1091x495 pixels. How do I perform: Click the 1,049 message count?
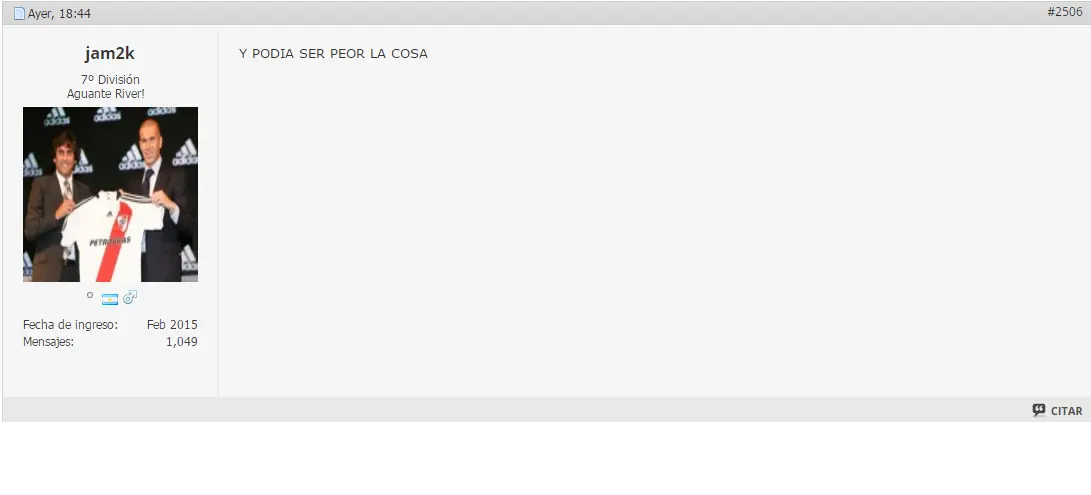[x=182, y=342]
